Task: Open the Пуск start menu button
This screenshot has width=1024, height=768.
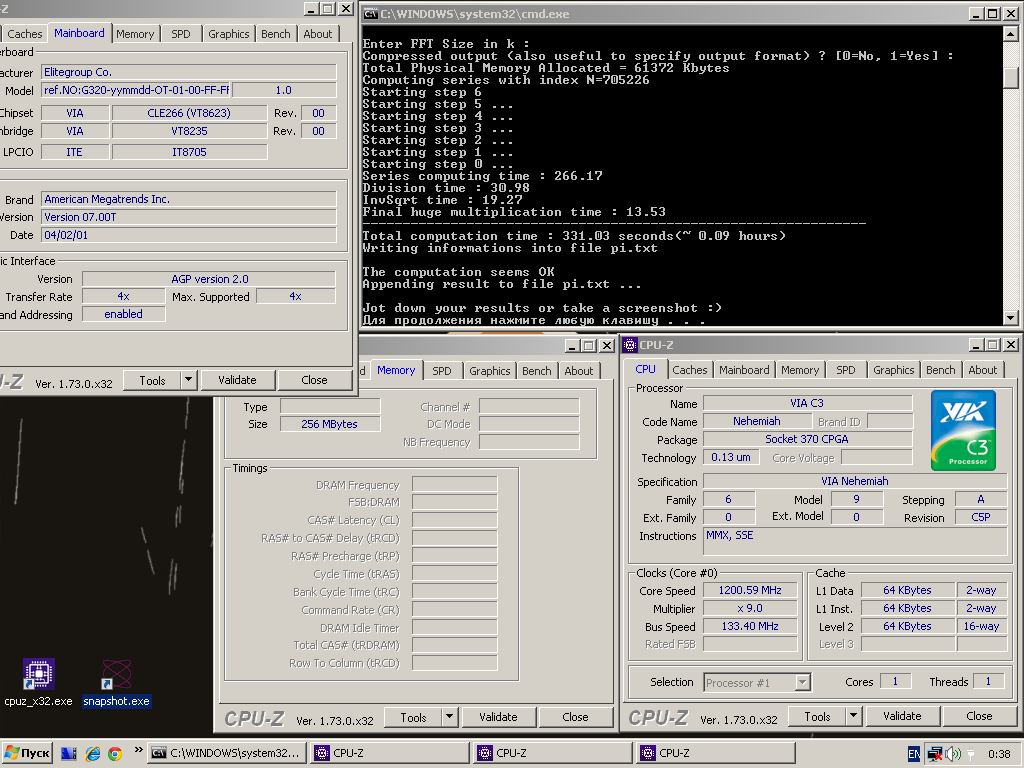Action: 27,753
